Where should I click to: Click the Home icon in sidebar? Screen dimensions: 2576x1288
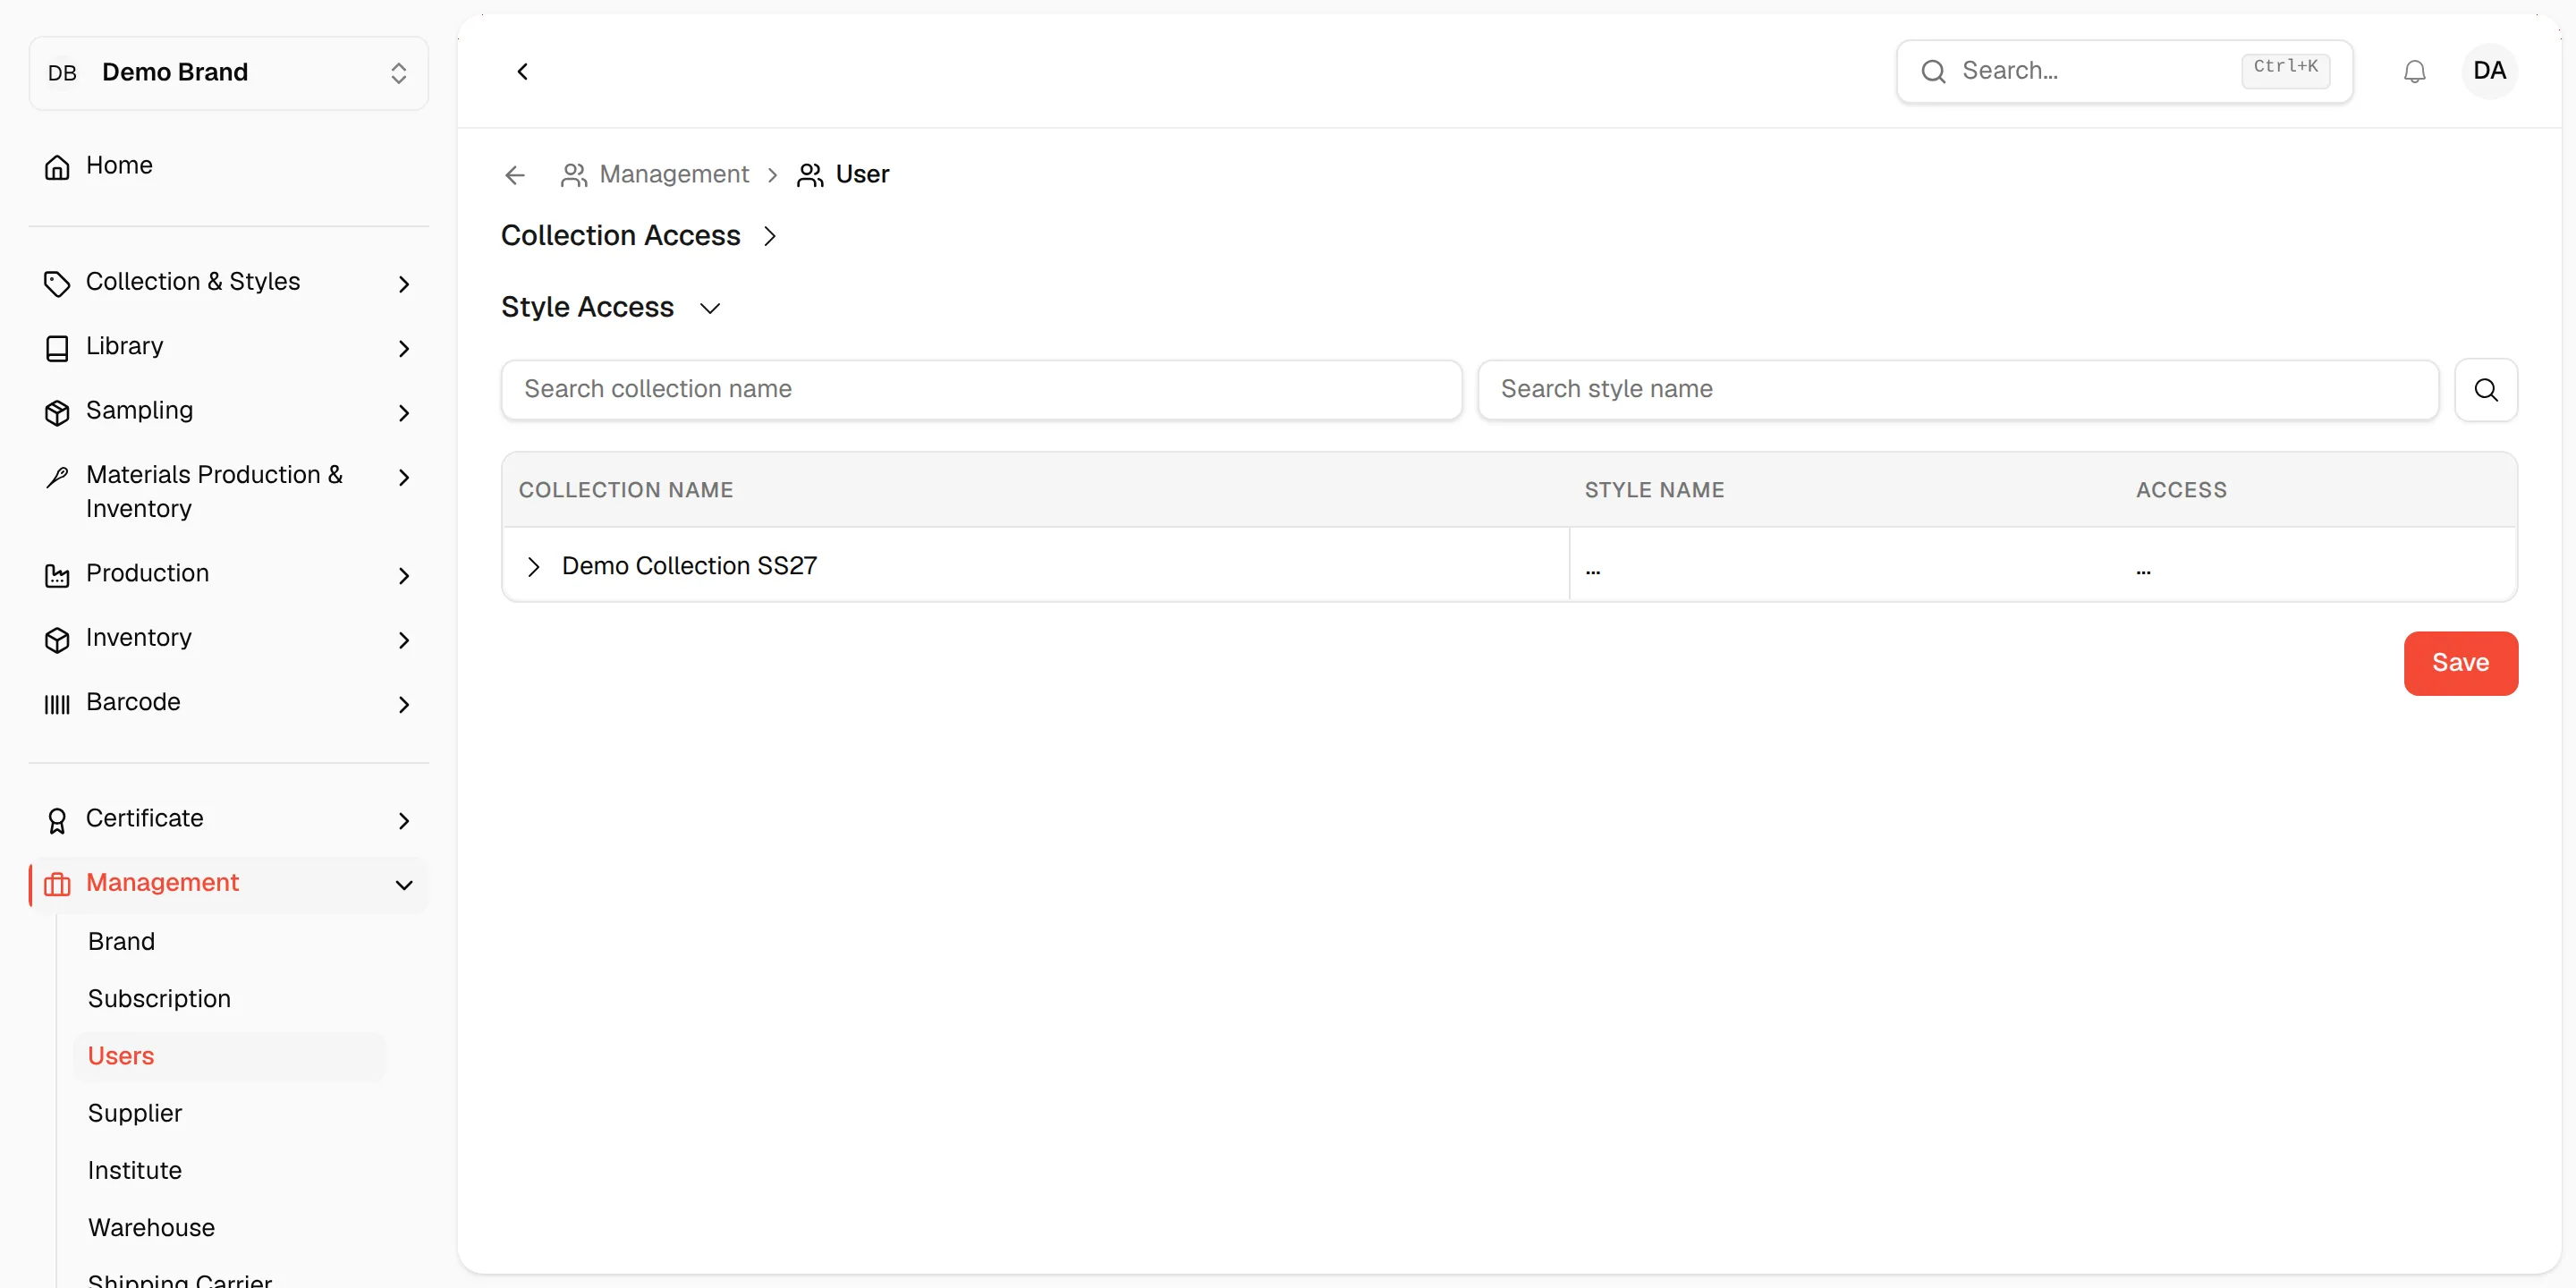(57, 166)
